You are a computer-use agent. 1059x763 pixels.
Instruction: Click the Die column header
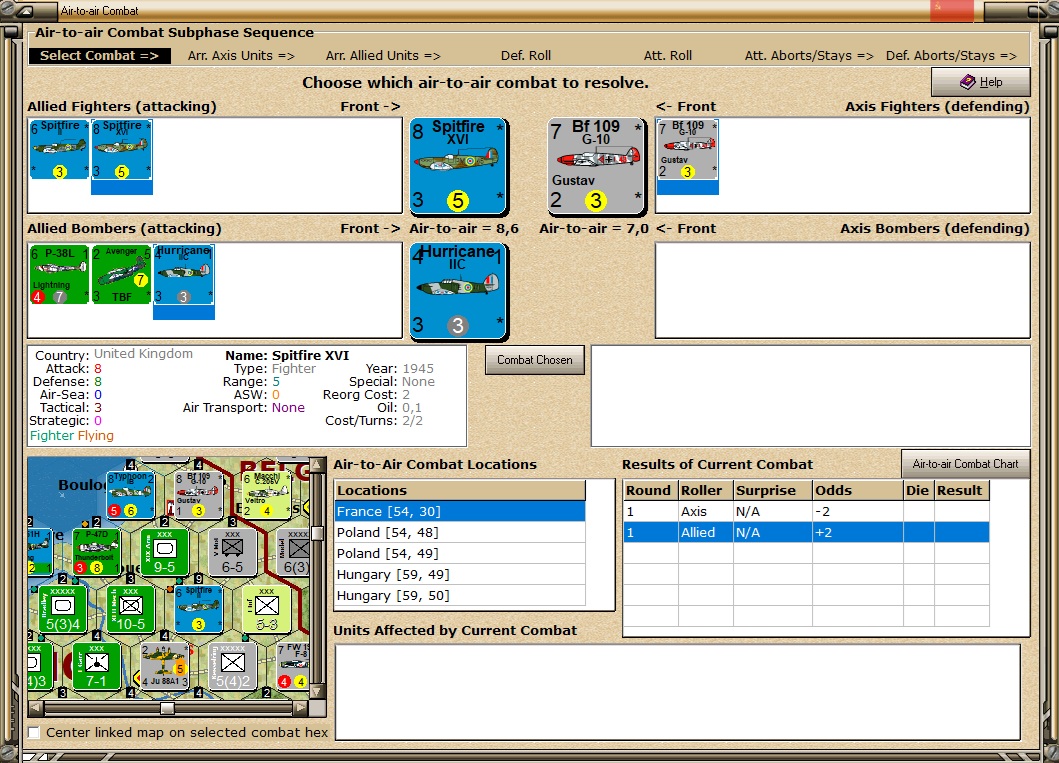pos(919,490)
